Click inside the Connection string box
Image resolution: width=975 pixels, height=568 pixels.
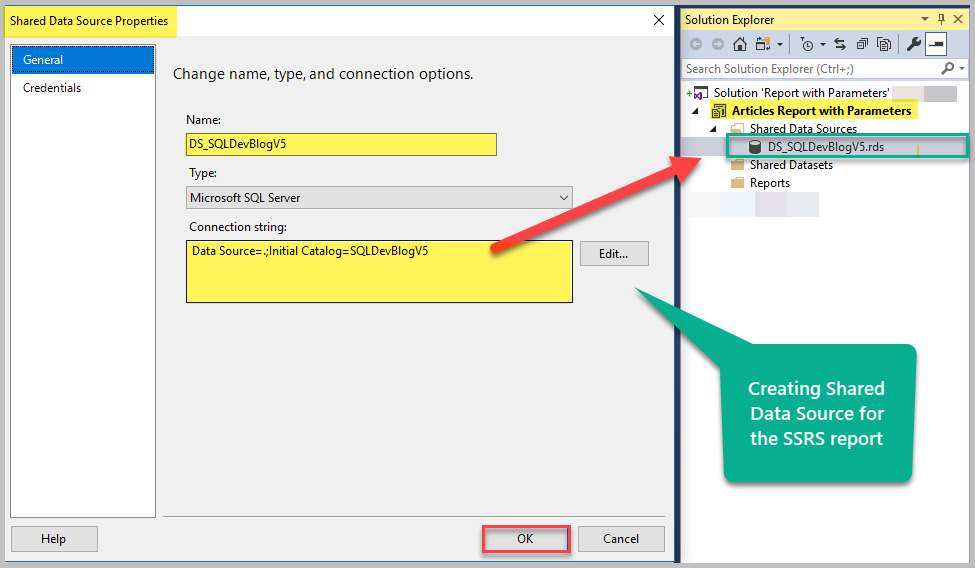click(379, 272)
